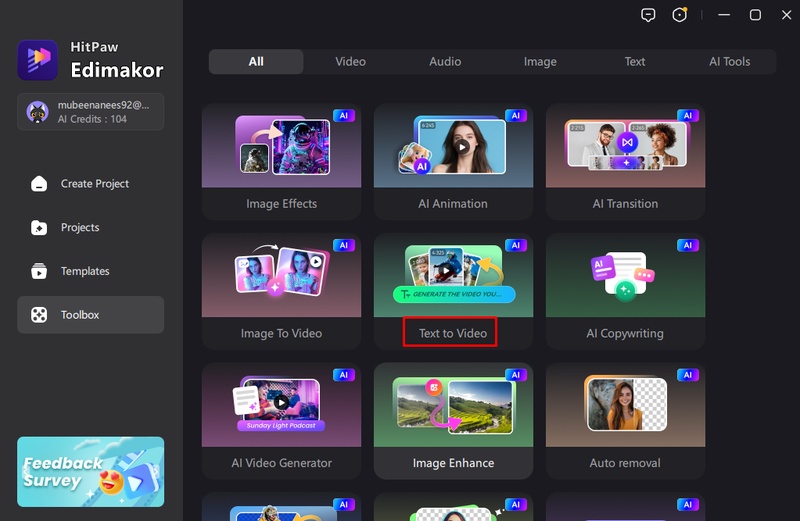Switch to the All tab
The width and height of the screenshot is (800, 521).
click(x=256, y=62)
